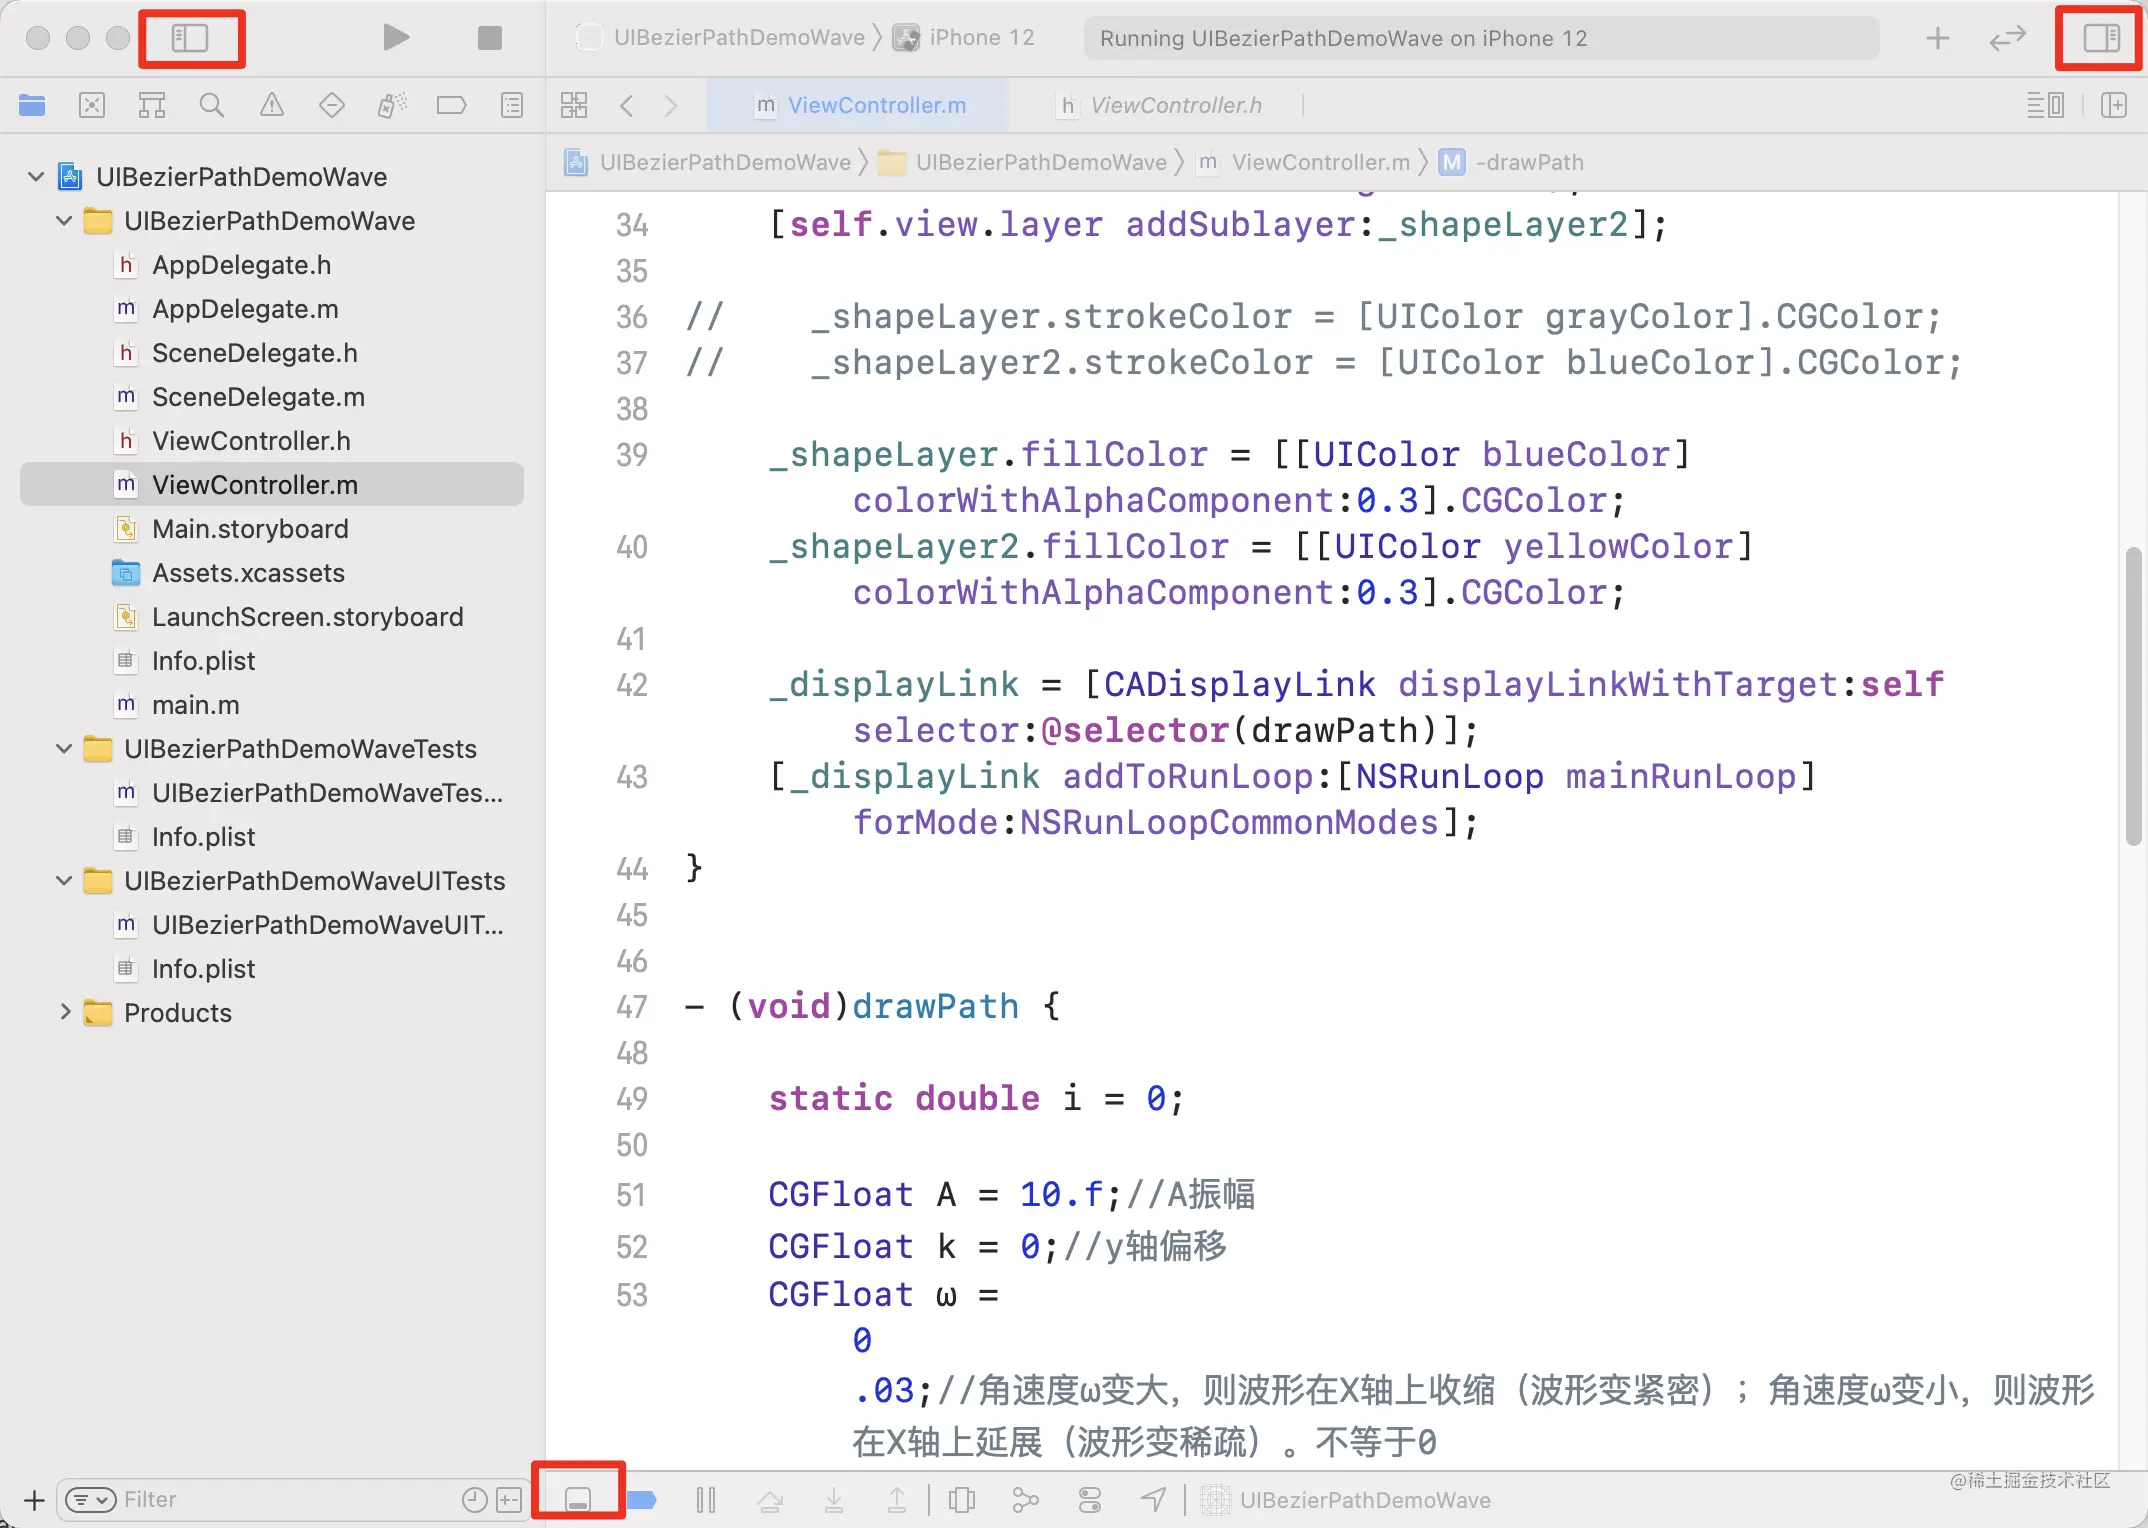
Task: Click the add file plus button at bottom left
Action: [34, 1499]
